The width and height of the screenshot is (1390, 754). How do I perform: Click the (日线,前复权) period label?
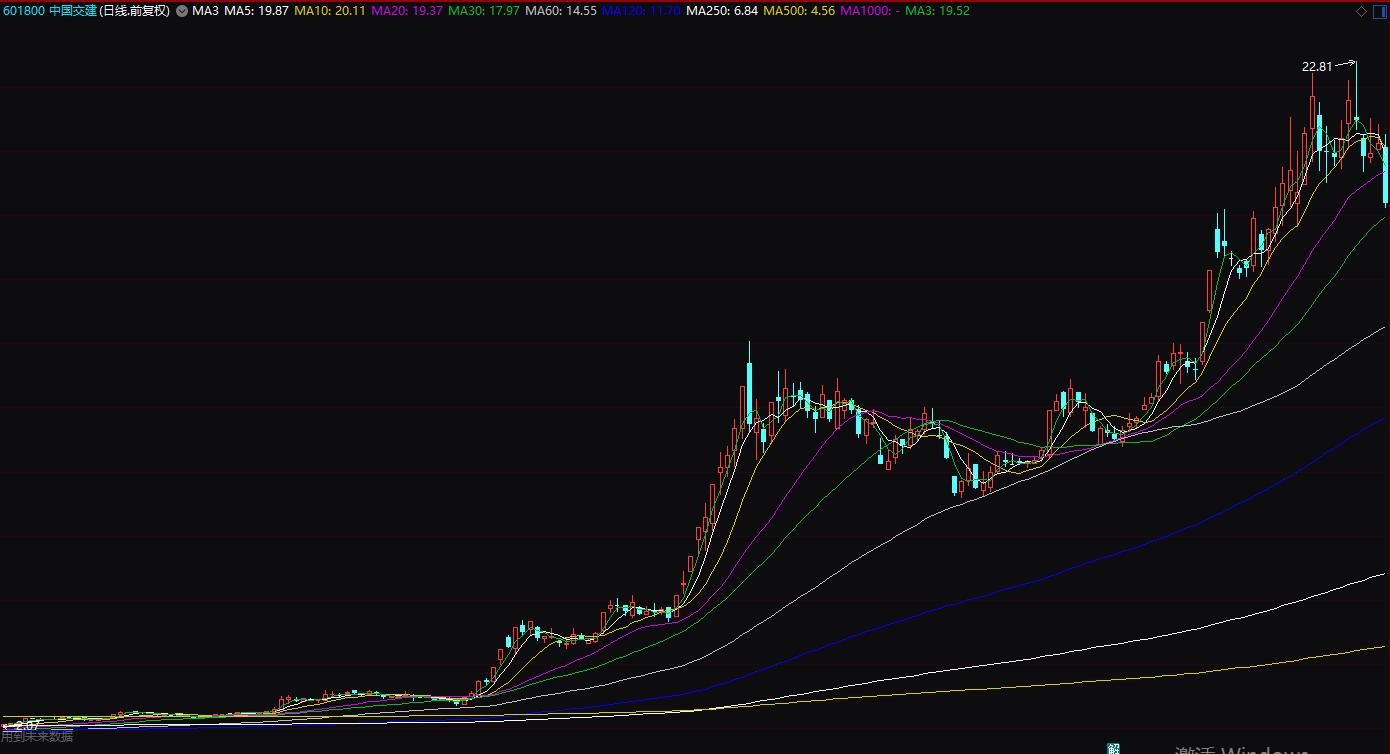135,11
